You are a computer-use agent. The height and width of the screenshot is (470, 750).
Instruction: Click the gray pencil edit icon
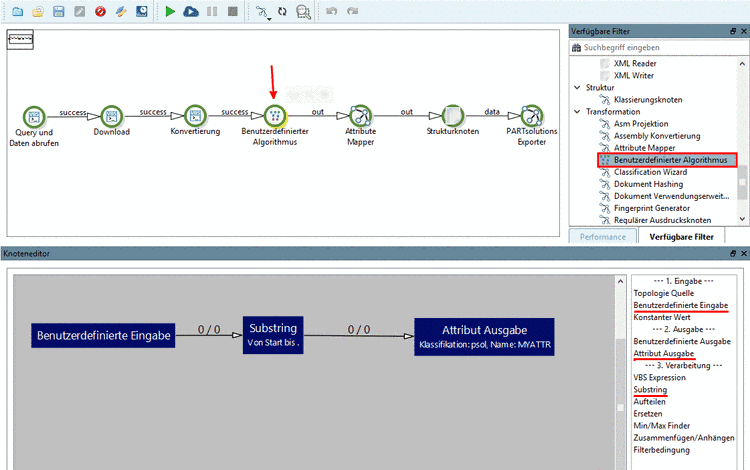(x=79, y=11)
